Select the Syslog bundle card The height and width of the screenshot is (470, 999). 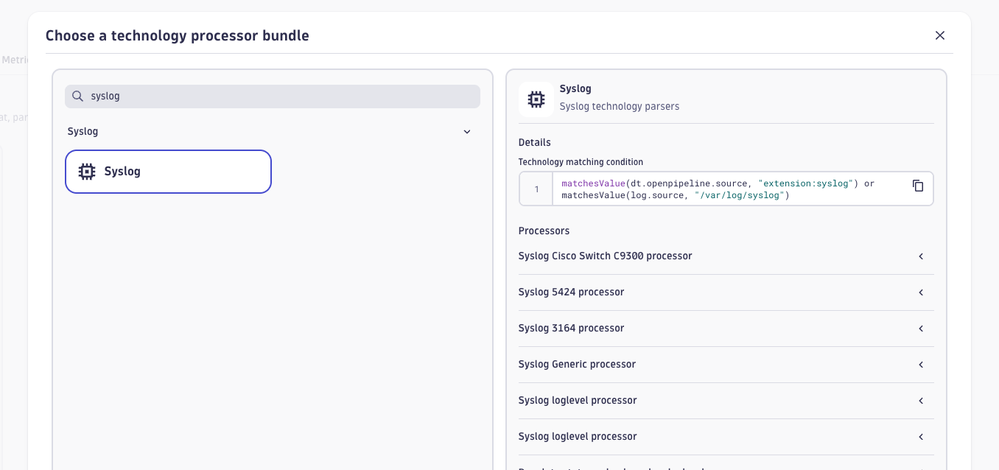tap(168, 172)
